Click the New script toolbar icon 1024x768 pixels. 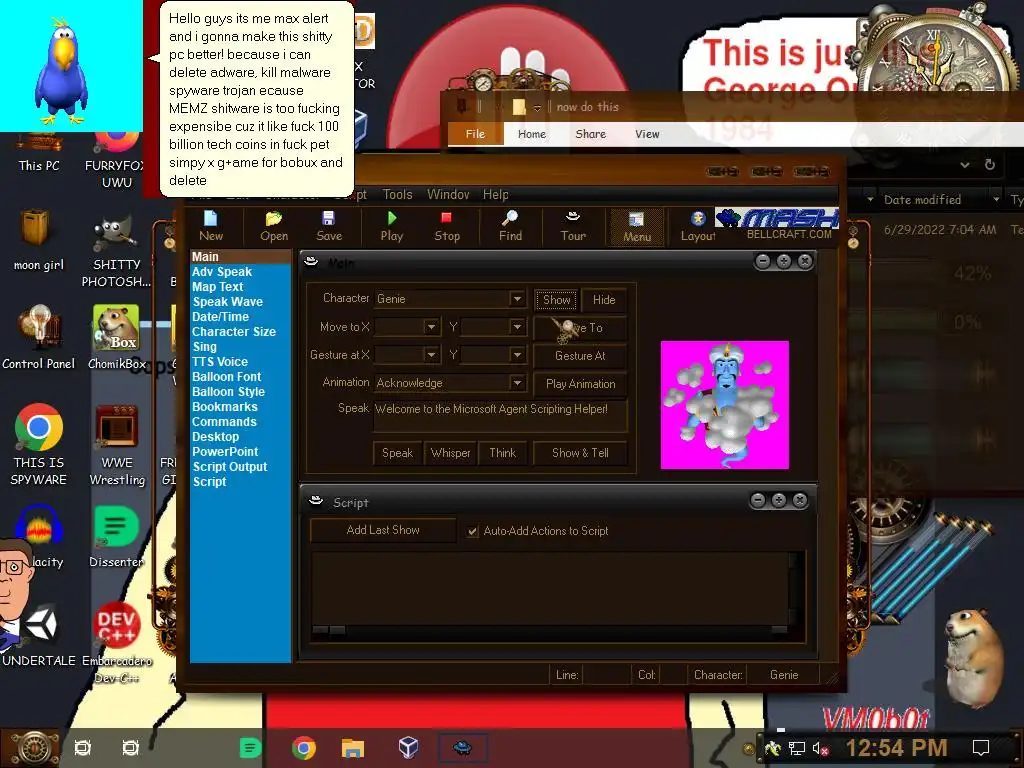[x=211, y=227]
